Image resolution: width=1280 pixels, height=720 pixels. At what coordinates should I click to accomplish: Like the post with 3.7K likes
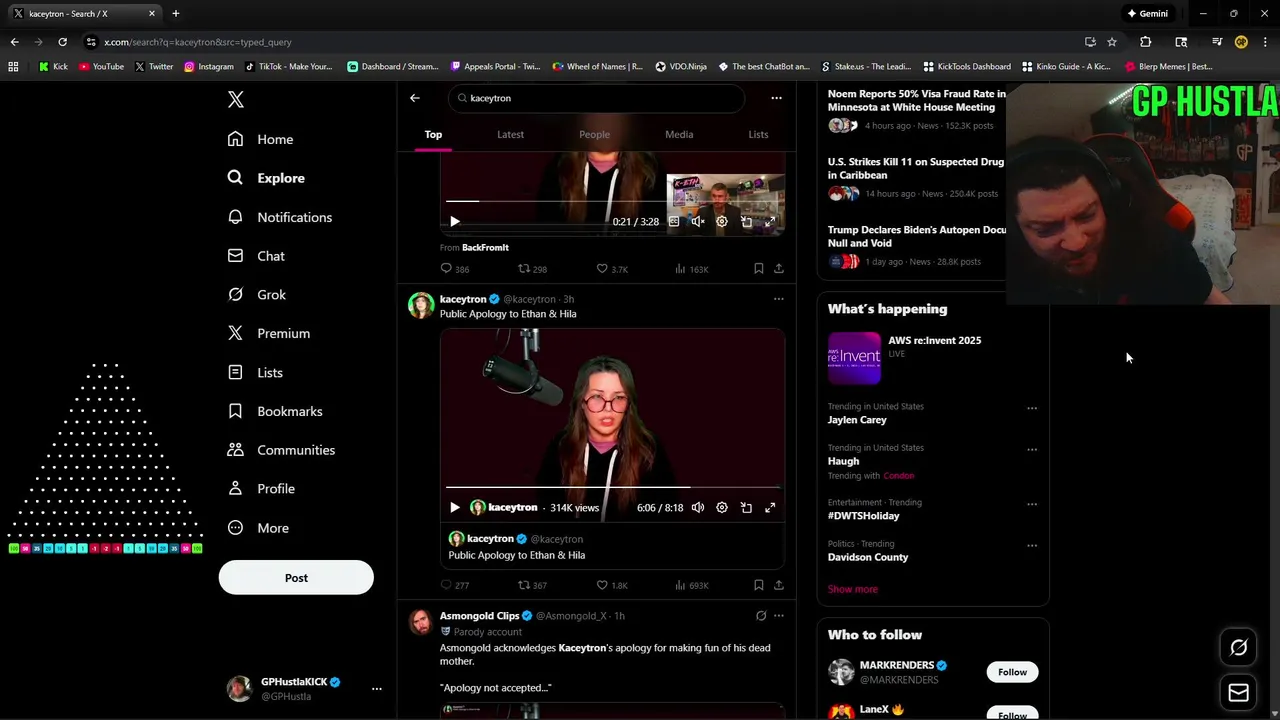[x=611, y=269]
